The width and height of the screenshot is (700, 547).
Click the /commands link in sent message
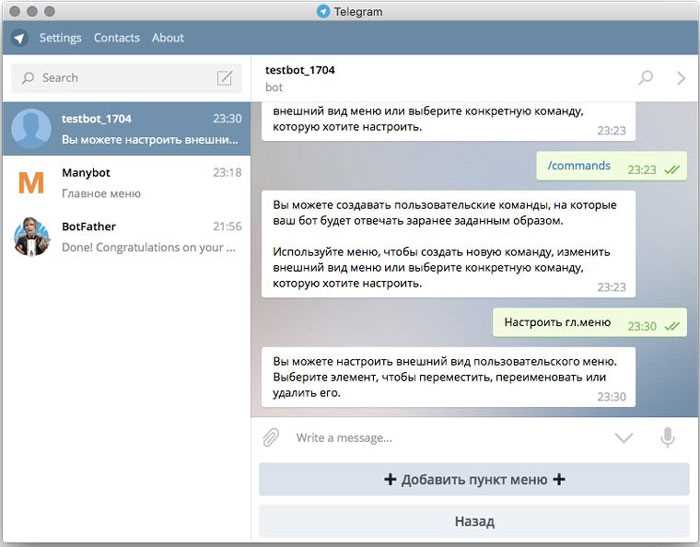click(x=579, y=166)
